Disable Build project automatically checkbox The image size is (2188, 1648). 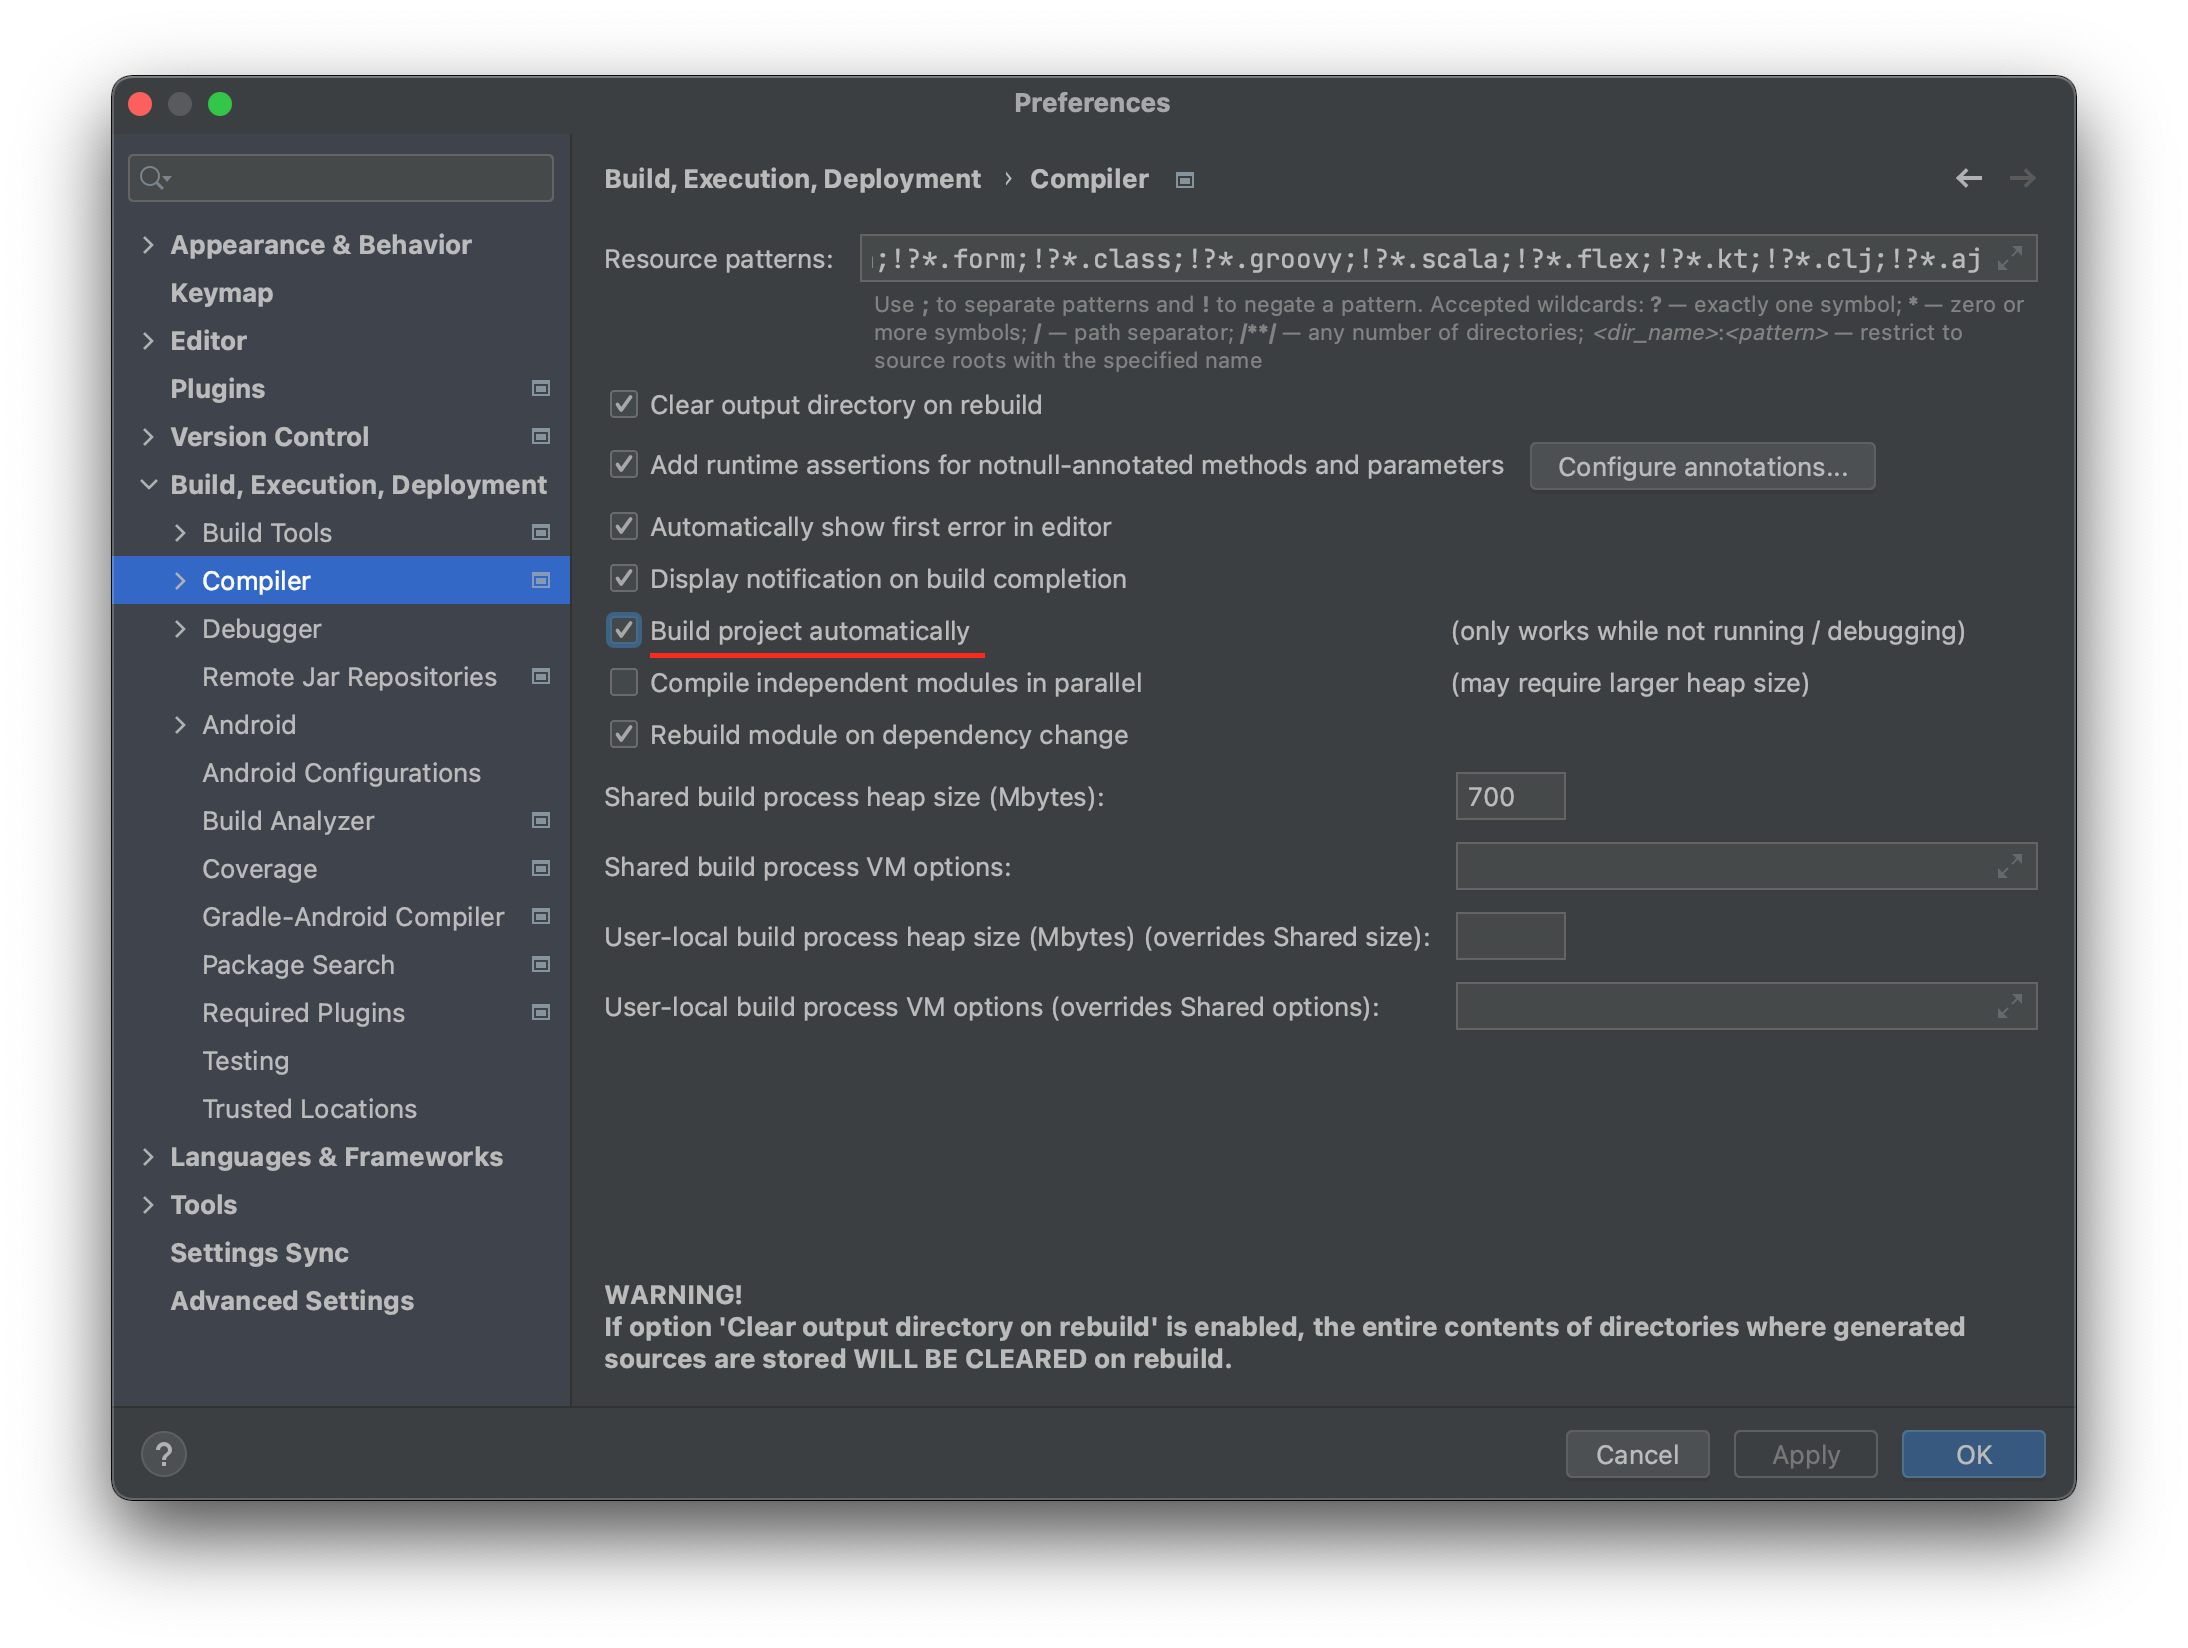point(624,630)
